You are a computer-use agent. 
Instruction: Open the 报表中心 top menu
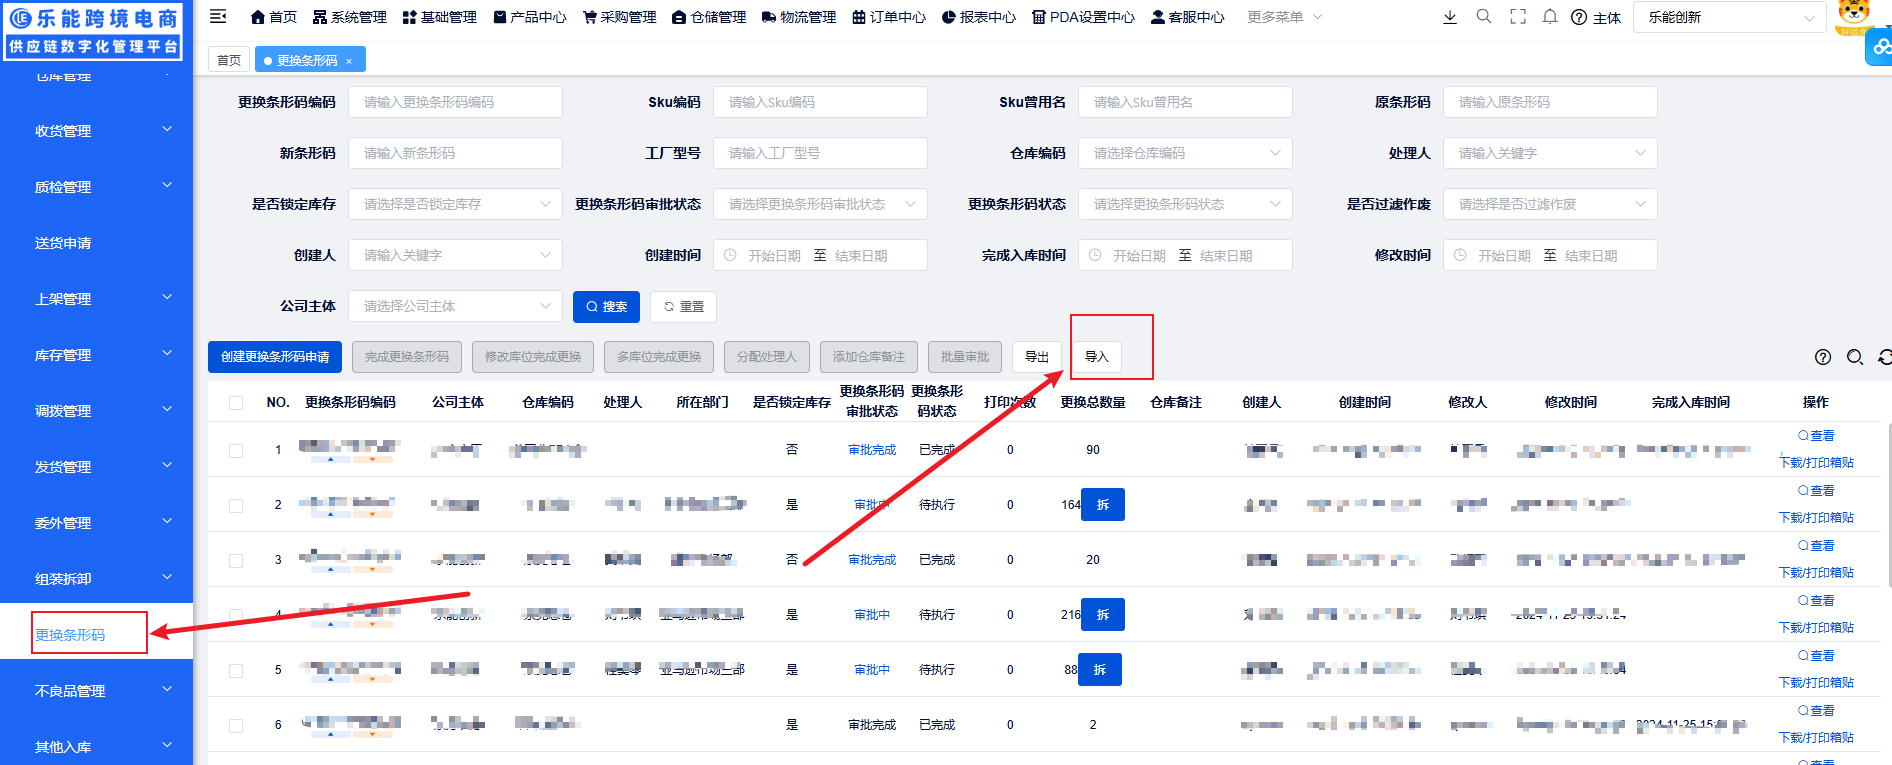tap(979, 17)
